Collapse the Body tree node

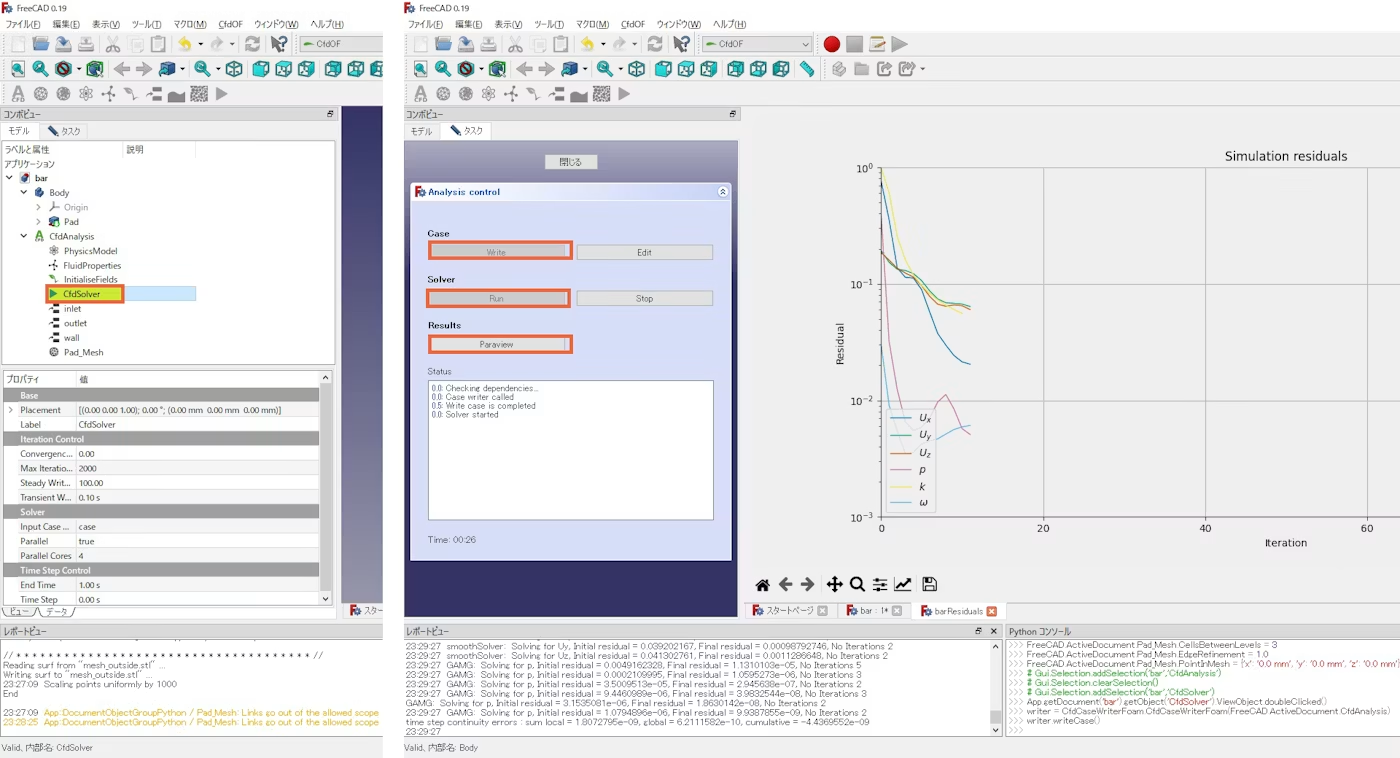tap(24, 192)
